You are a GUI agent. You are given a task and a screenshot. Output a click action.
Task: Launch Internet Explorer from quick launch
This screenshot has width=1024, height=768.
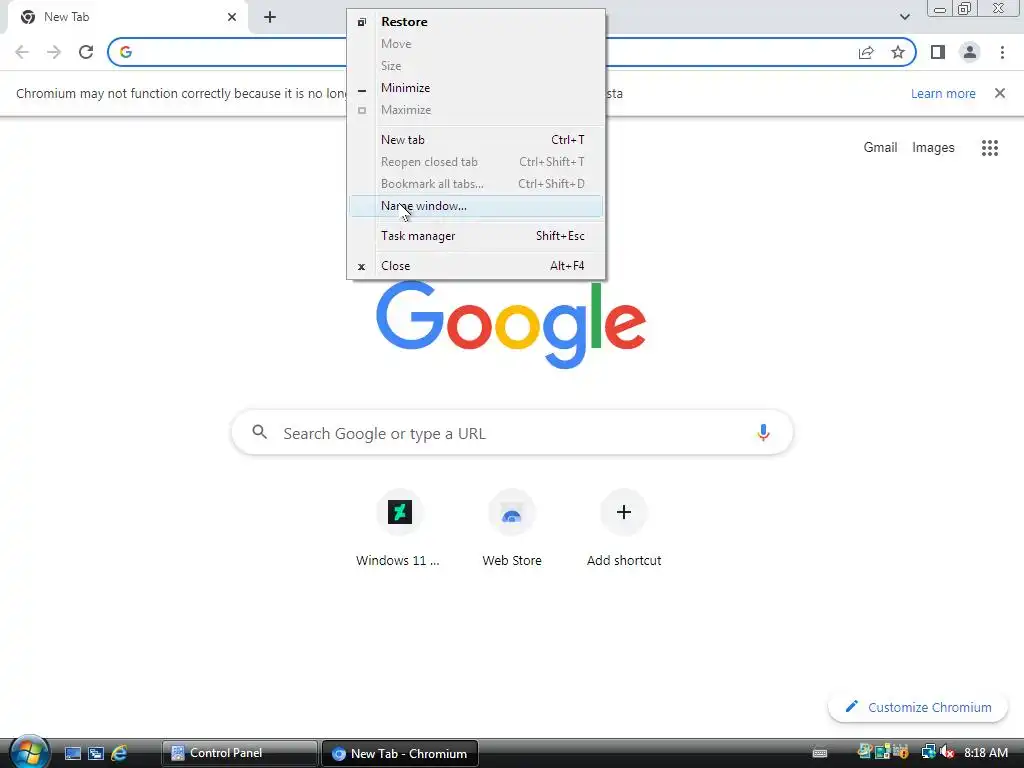[119, 754]
